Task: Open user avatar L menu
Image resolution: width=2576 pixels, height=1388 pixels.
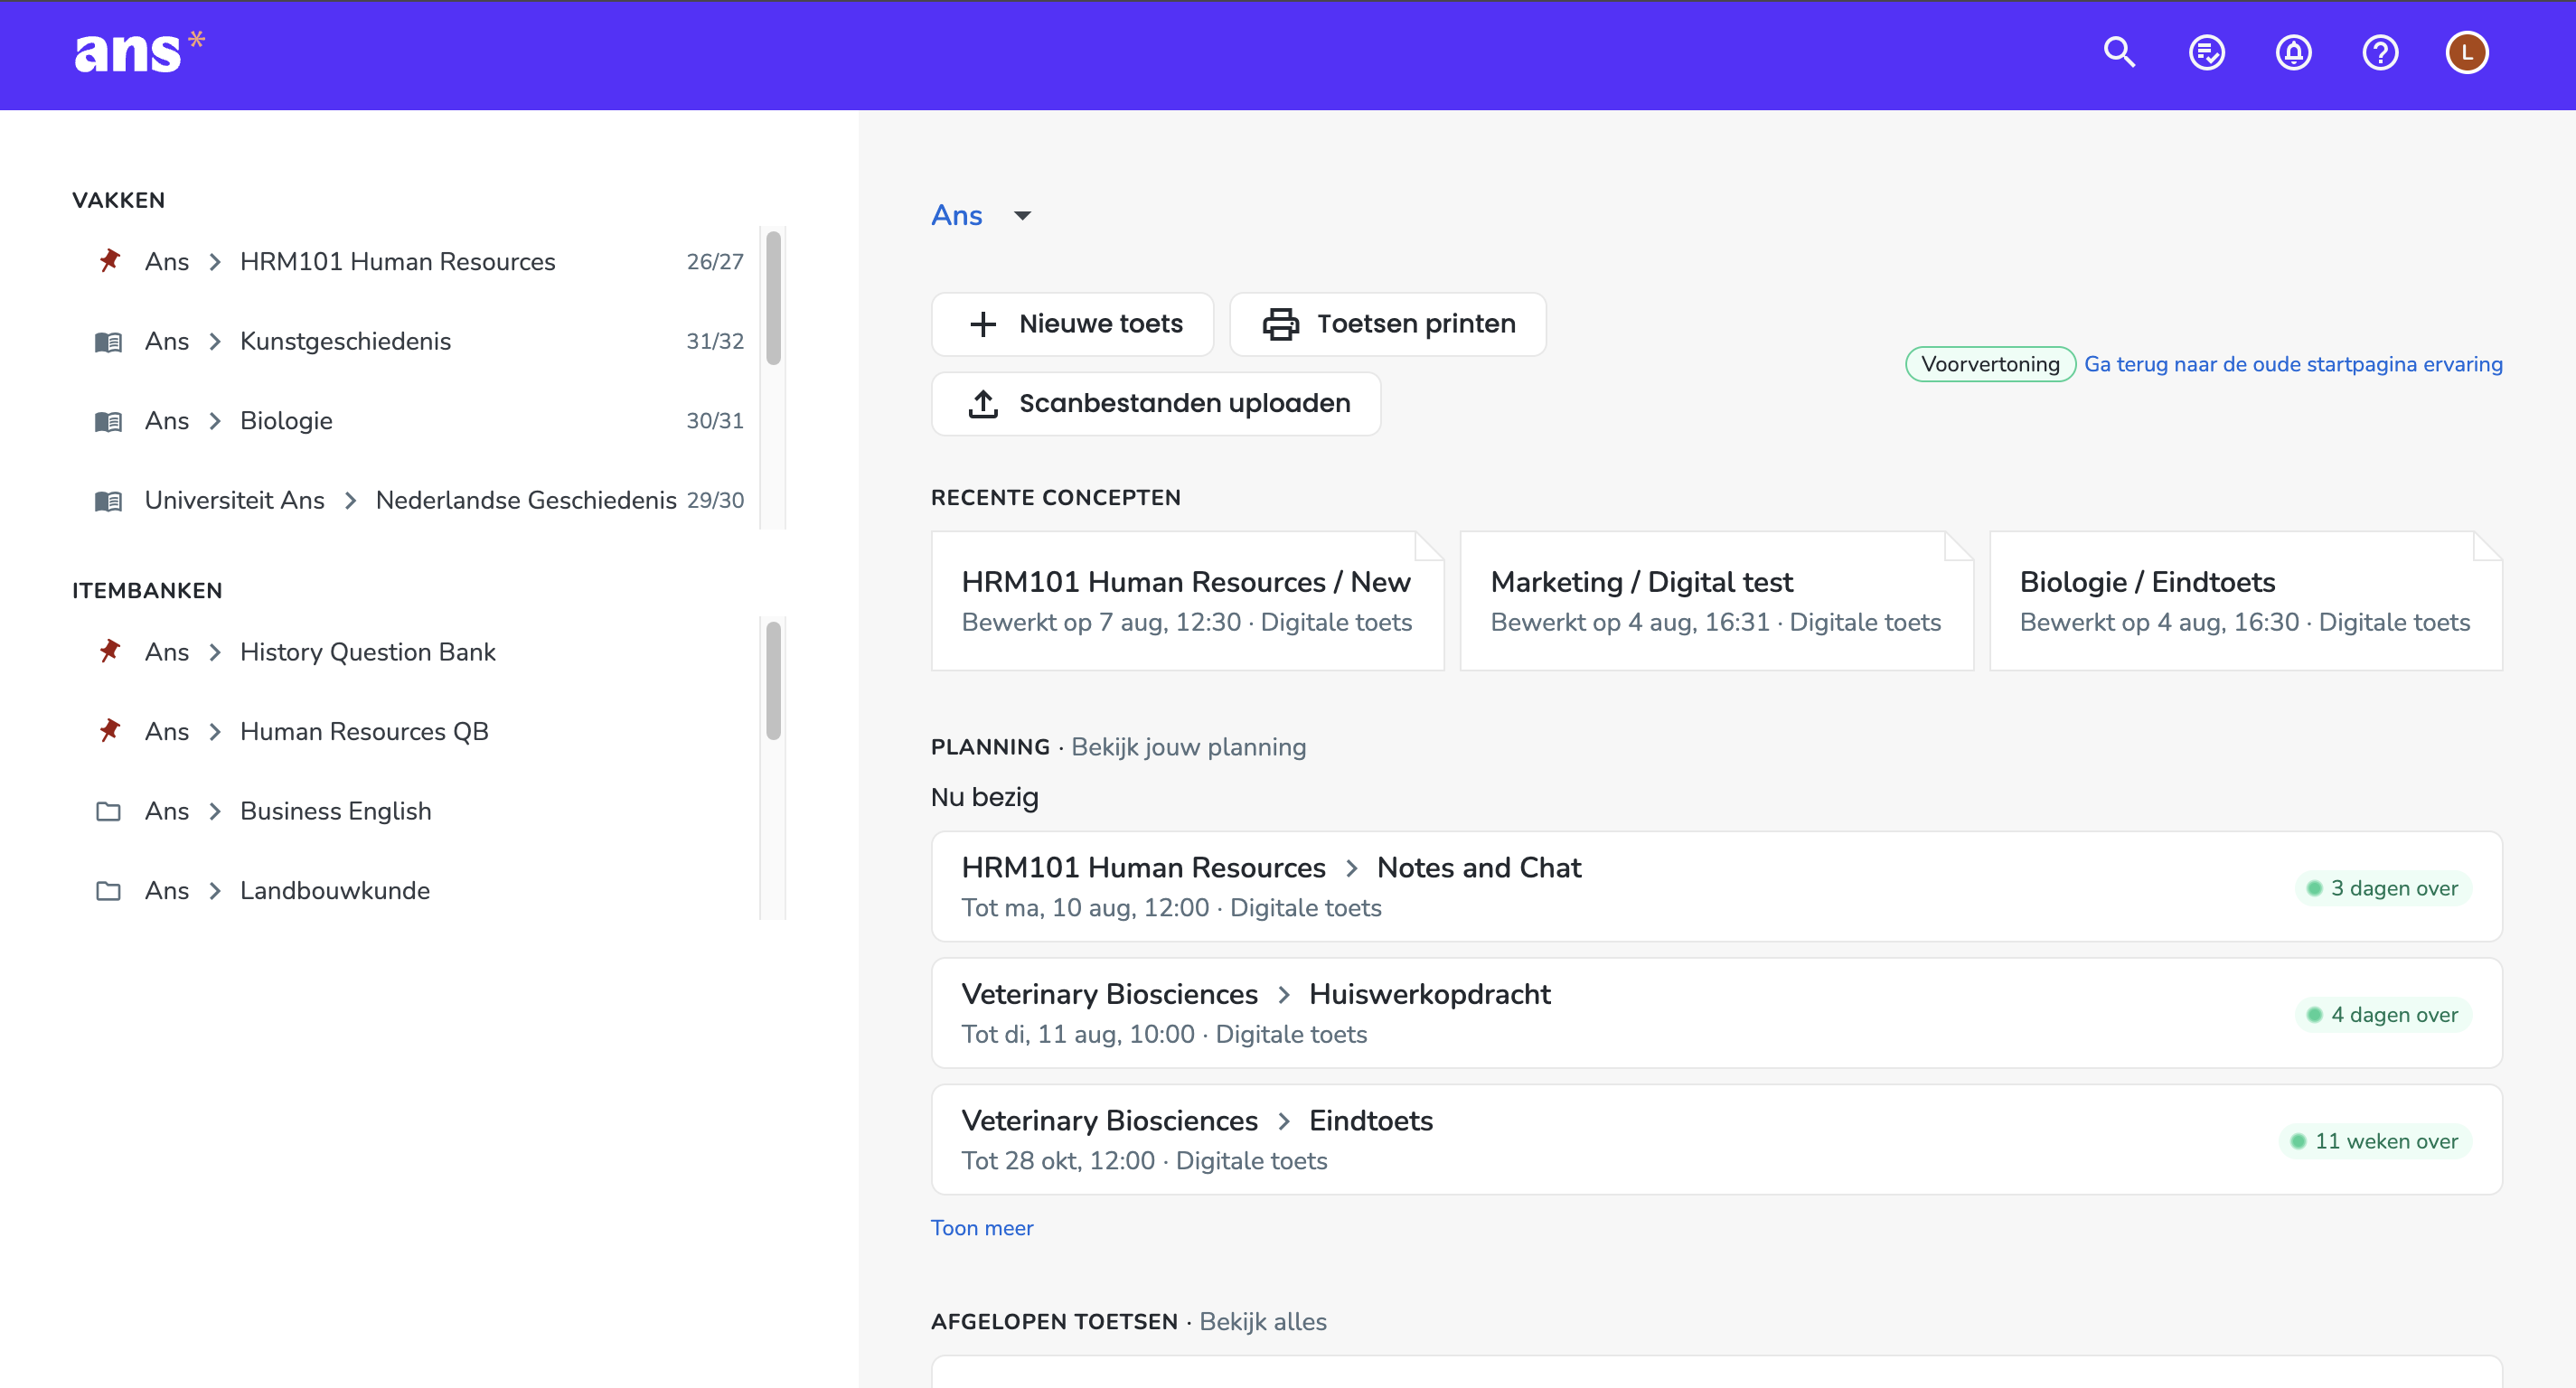Action: click(2467, 52)
